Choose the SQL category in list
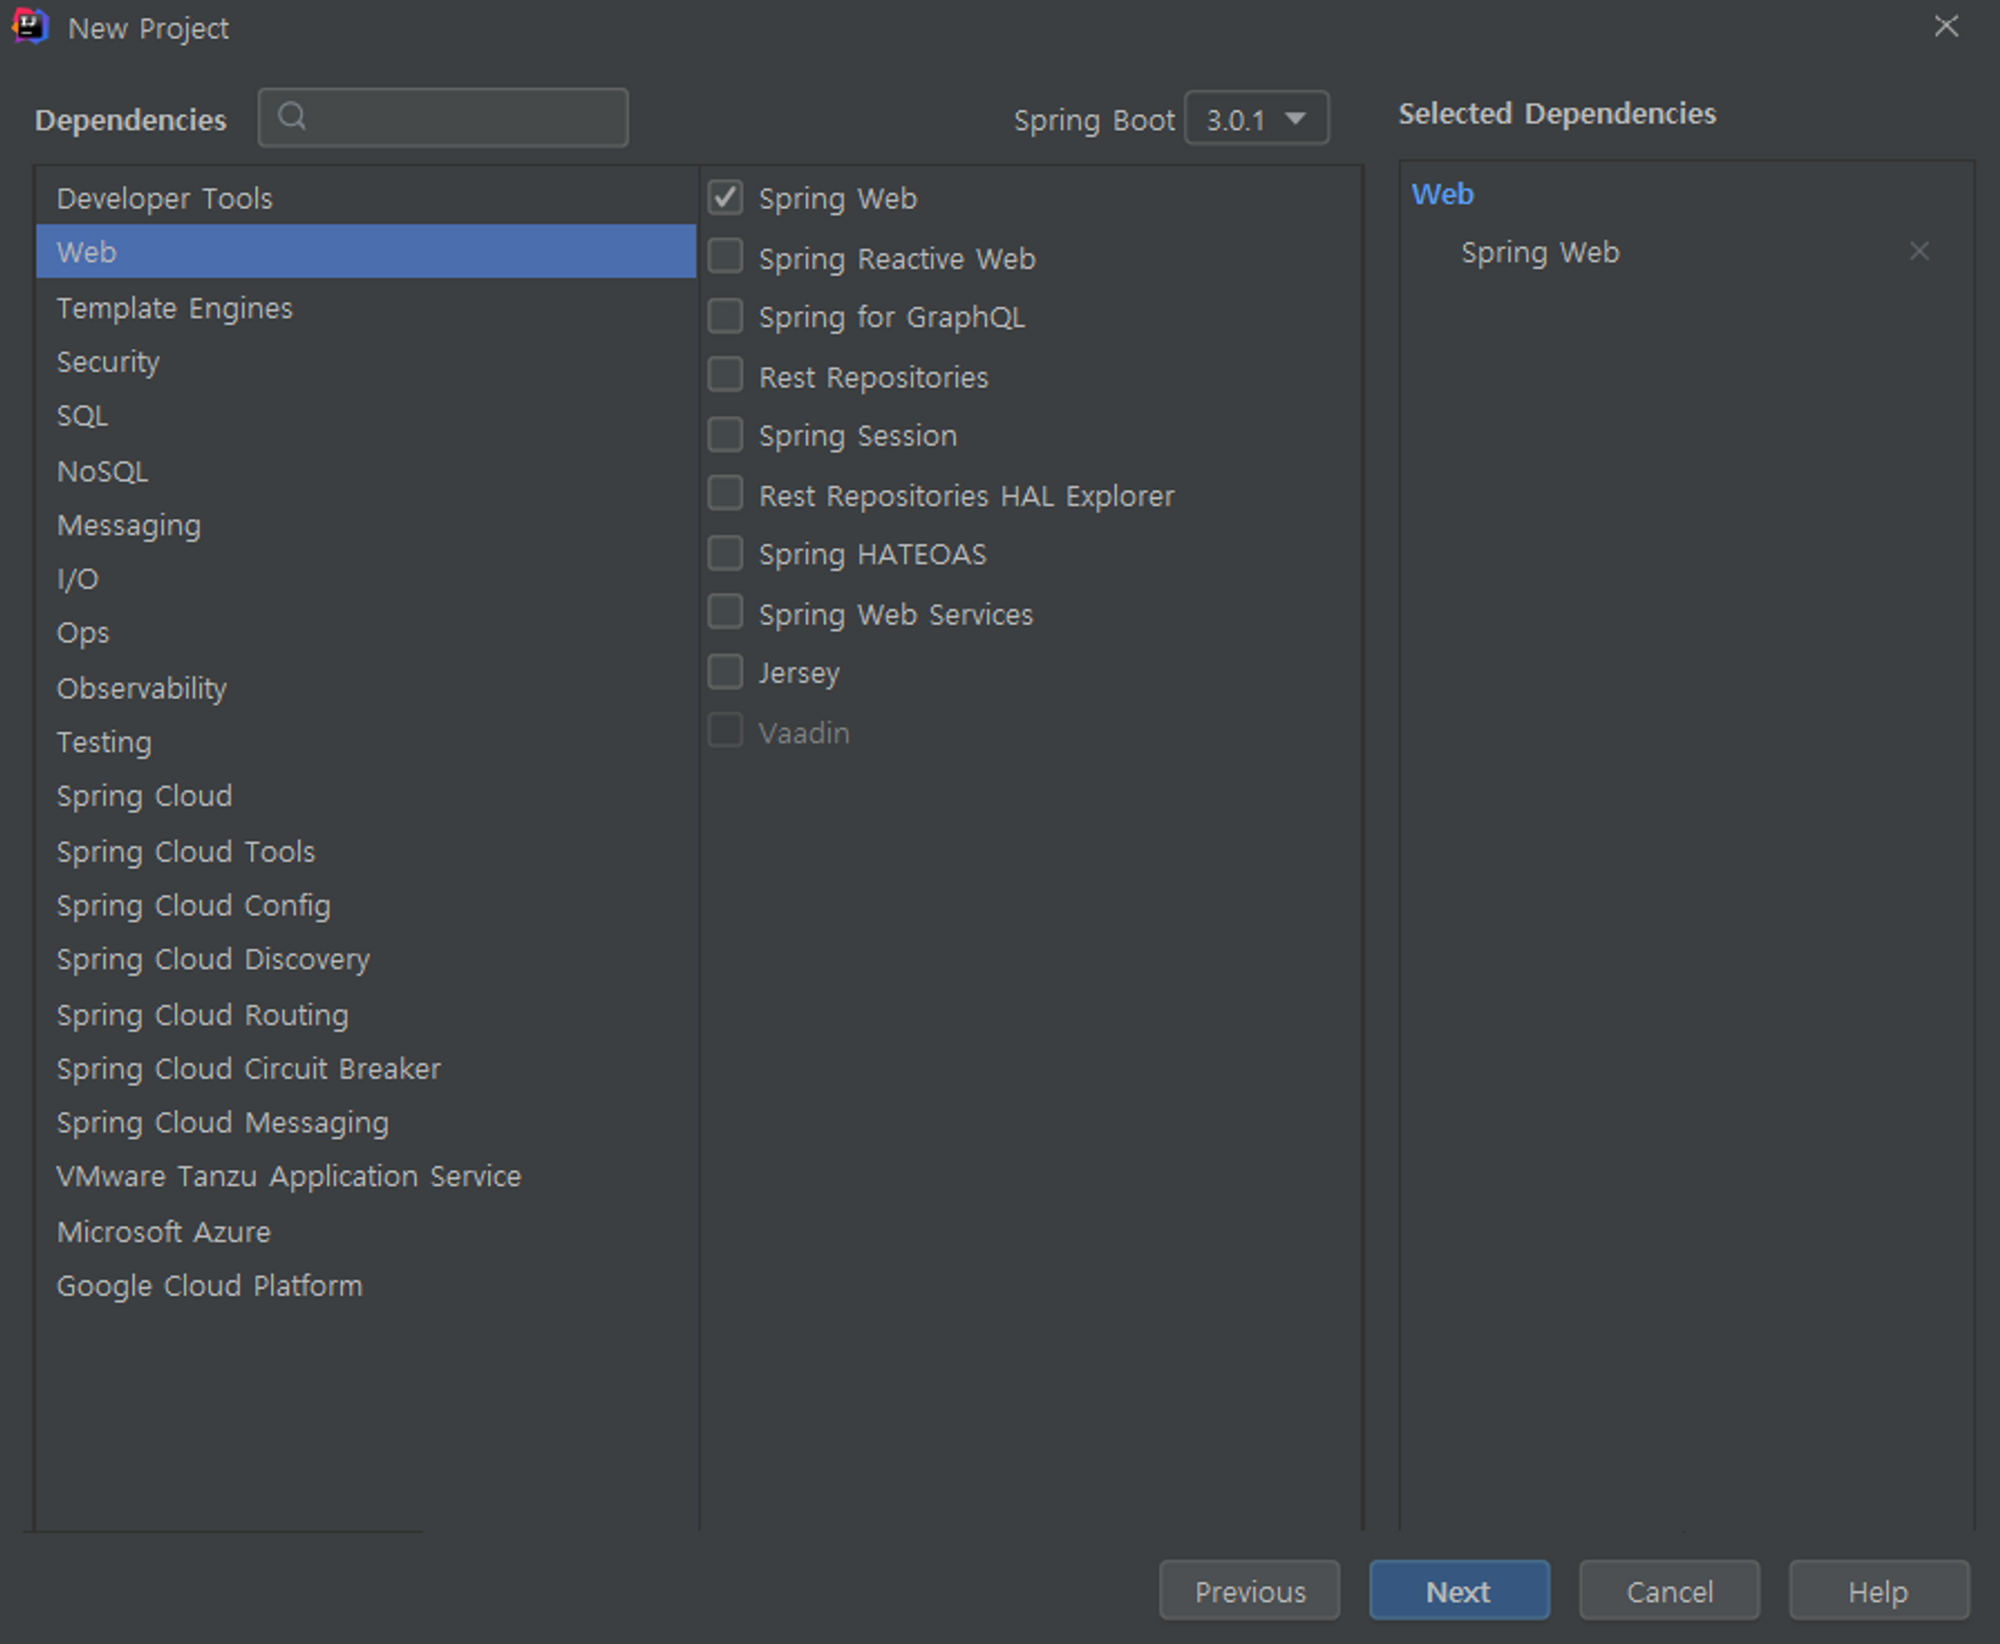The image size is (2000, 1644). coord(82,416)
